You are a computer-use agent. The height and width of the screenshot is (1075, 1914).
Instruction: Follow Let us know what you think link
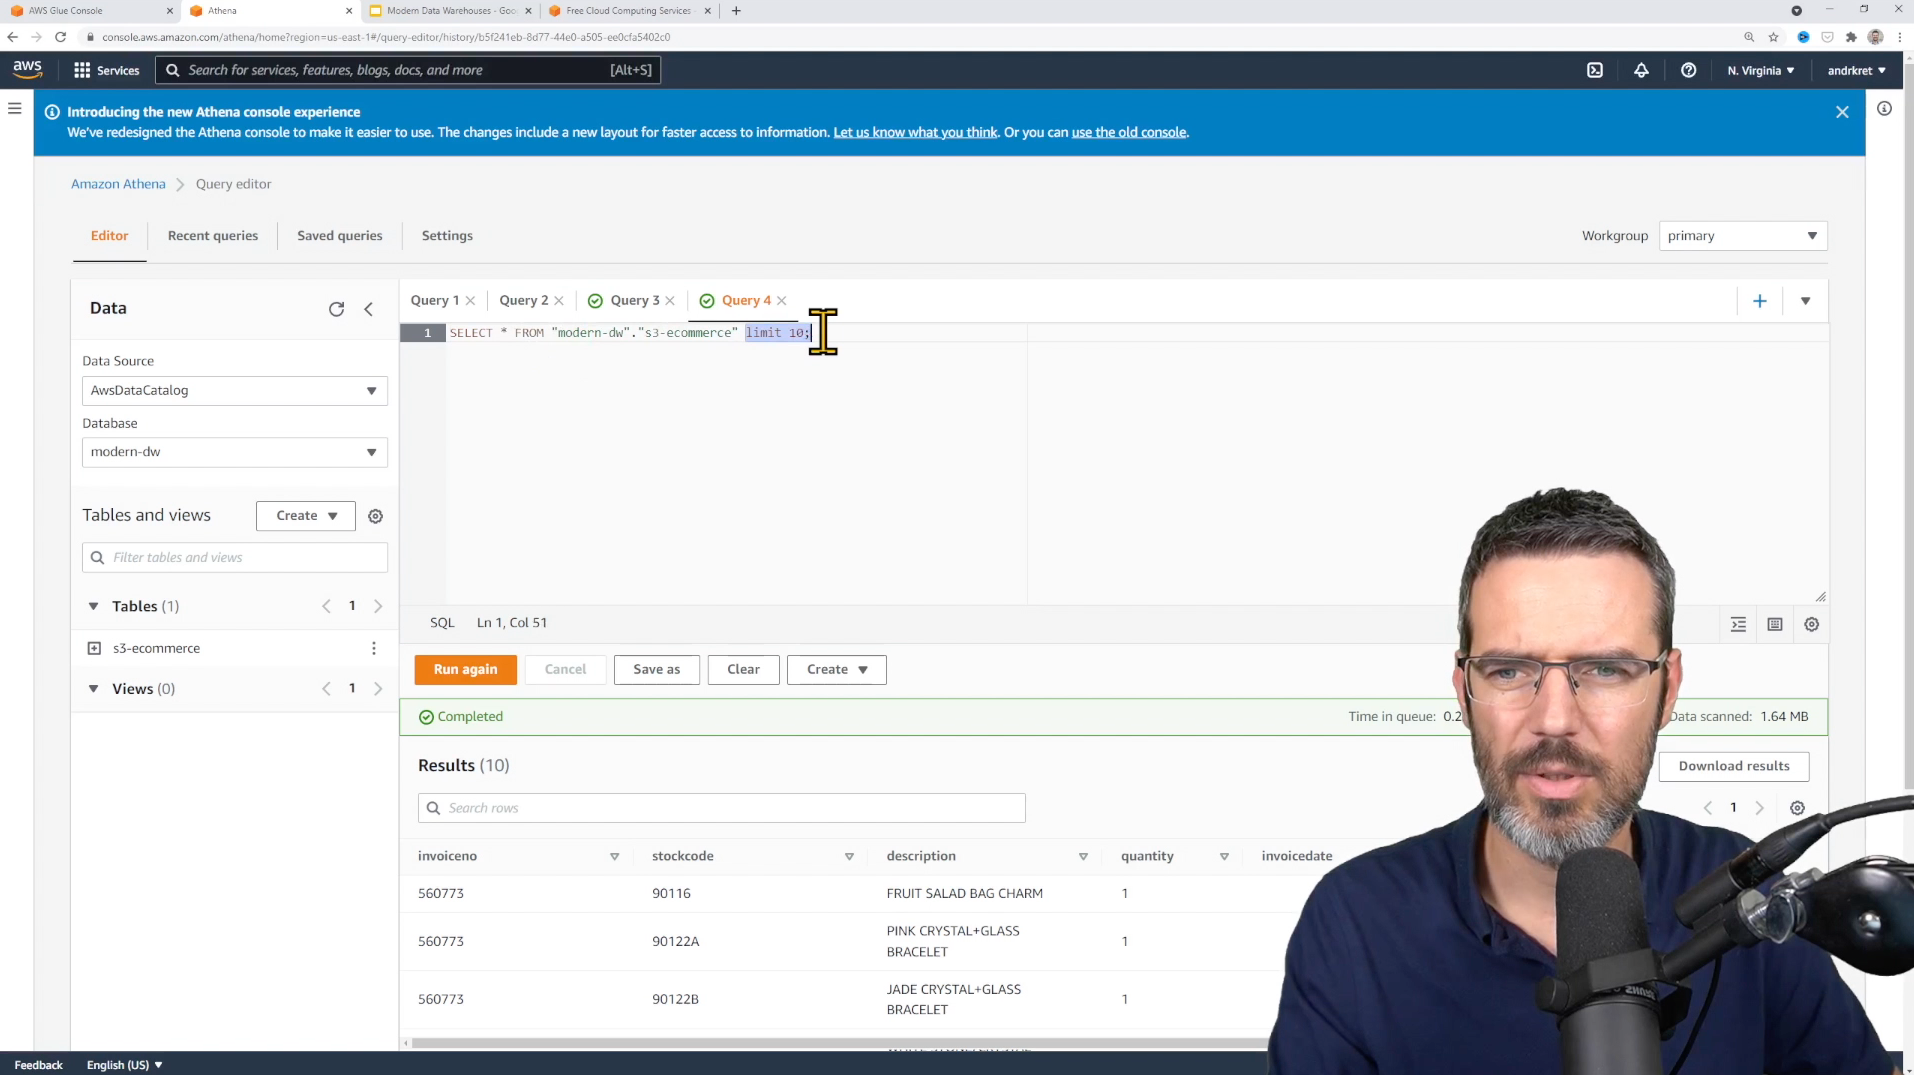pos(915,132)
